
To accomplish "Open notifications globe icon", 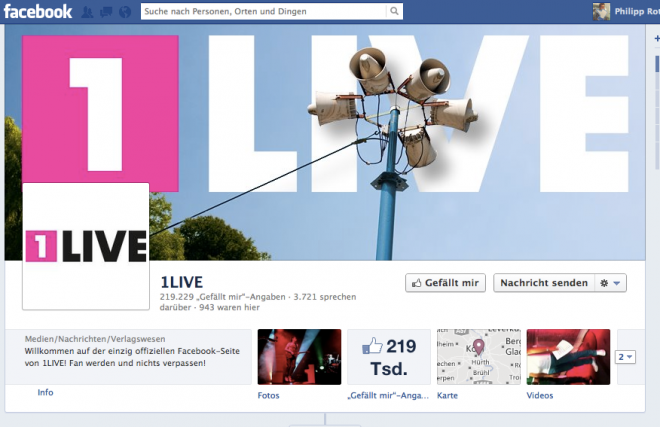I will tap(125, 12).
